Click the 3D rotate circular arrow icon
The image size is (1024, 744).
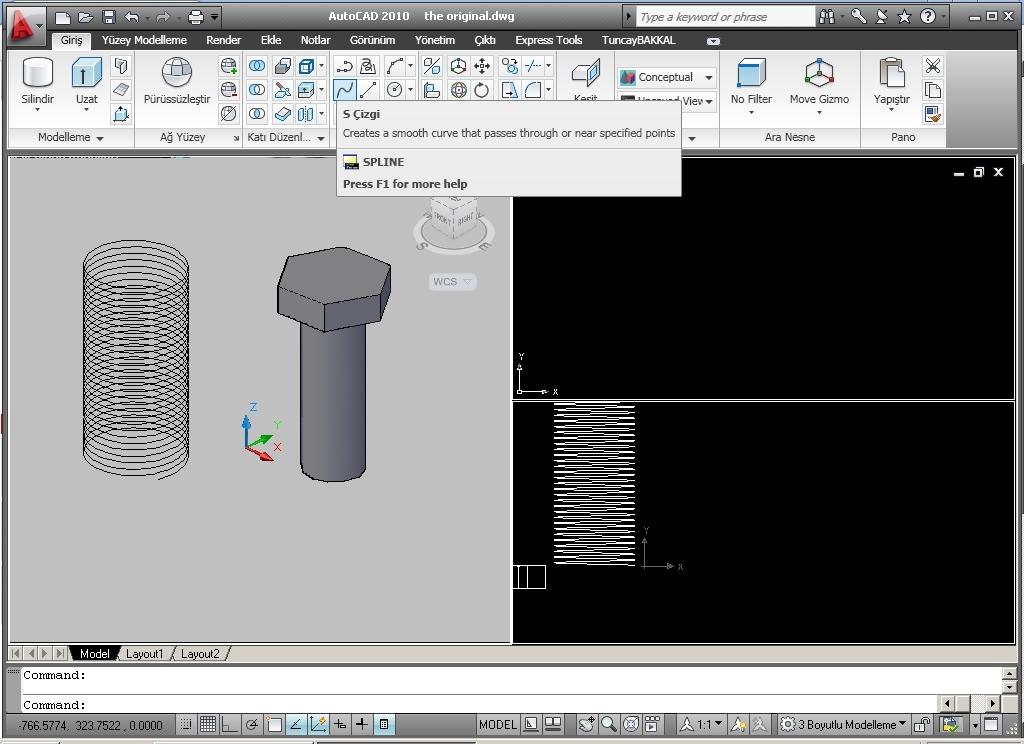[x=482, y=90]
